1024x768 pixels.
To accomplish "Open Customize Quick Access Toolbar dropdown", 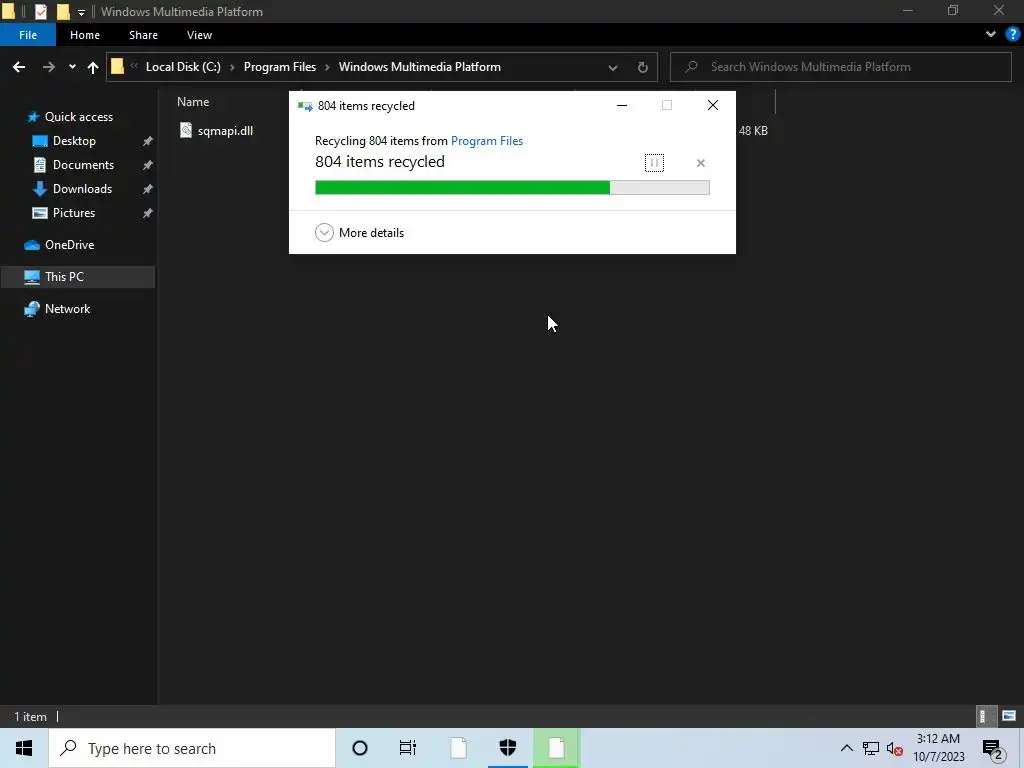I will (81, 12).
